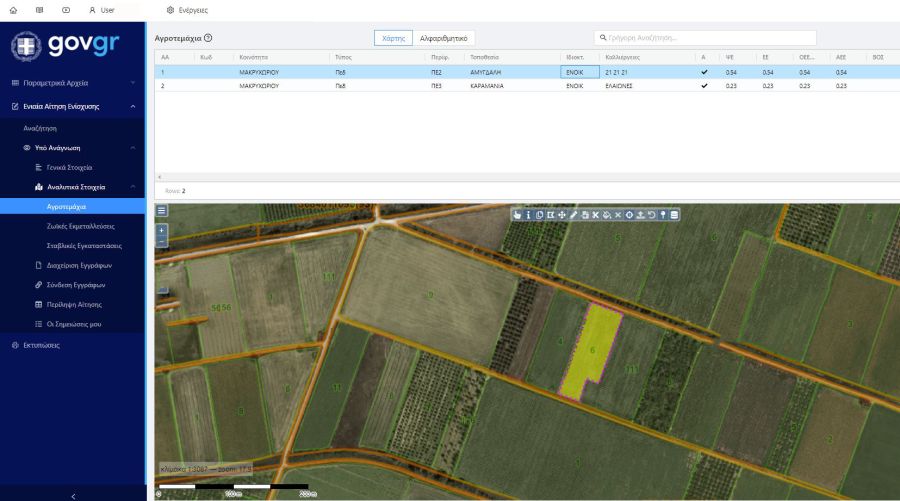The image size is (900, 501).
Task: Collapse the Ενιαία Αίτηση Ενίσχυσης section
Action: (x=133, y=106)
